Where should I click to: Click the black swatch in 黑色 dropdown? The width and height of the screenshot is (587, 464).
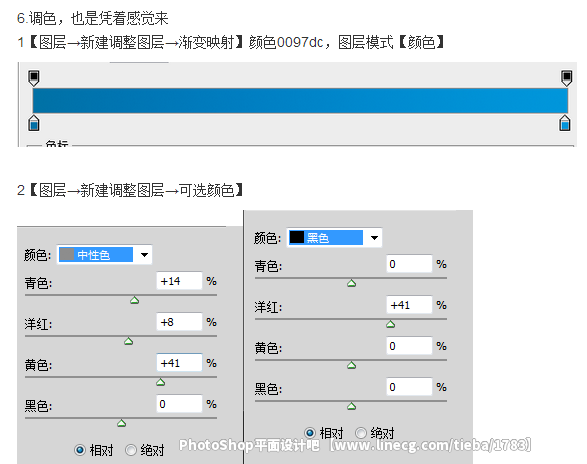(x=296, y=237)
